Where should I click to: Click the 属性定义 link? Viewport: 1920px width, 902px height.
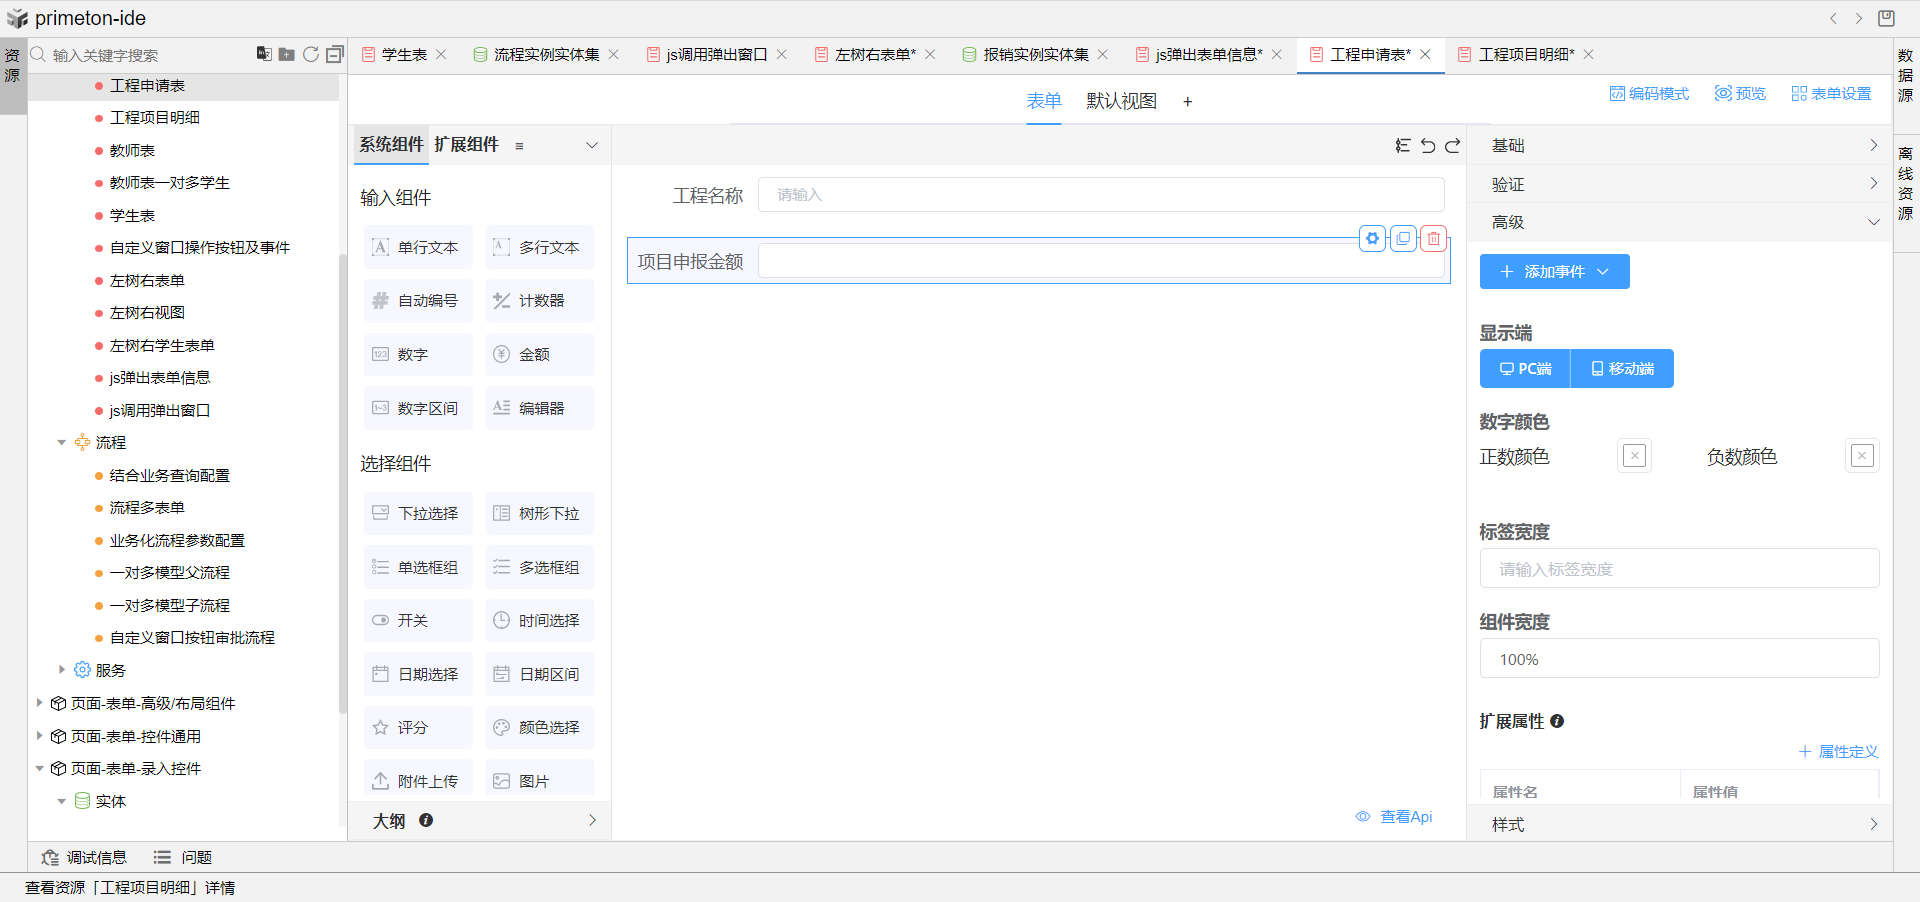1839,752
